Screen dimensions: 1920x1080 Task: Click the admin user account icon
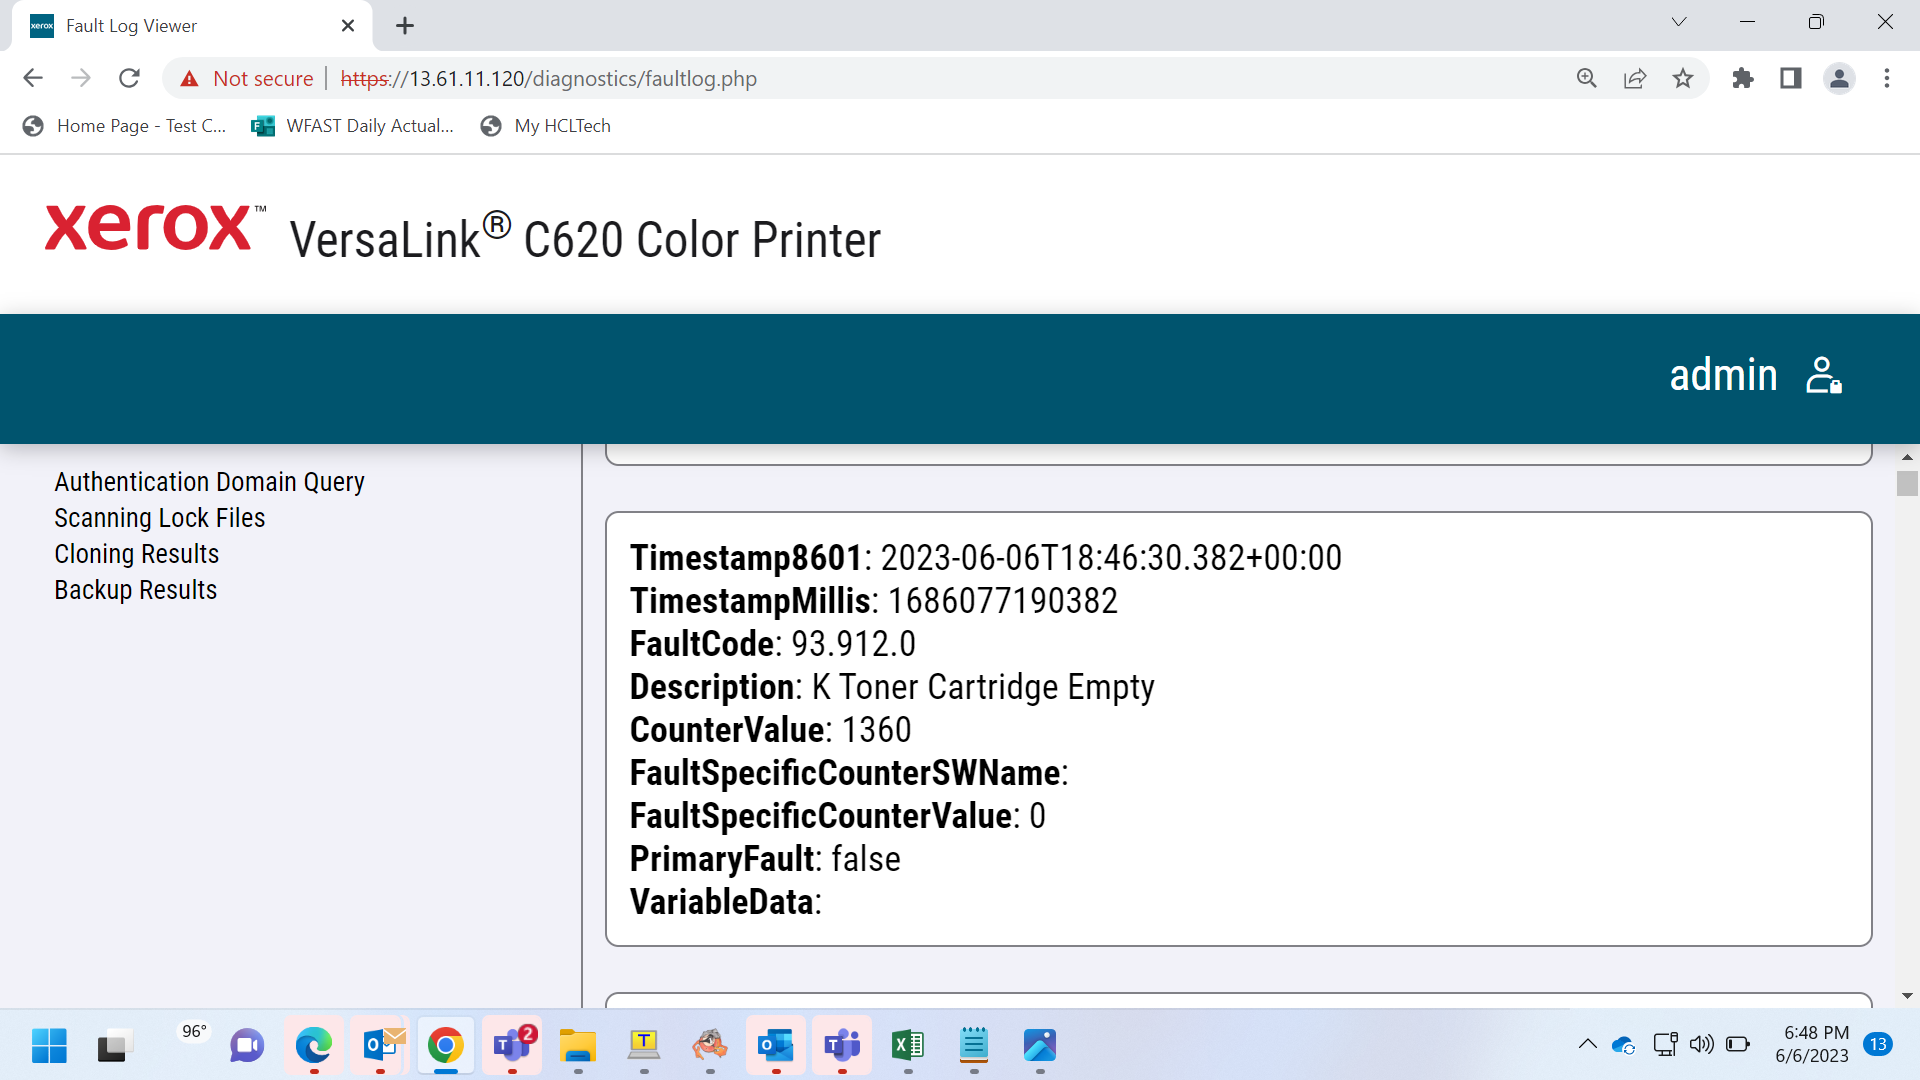(x=1823, y=376)
